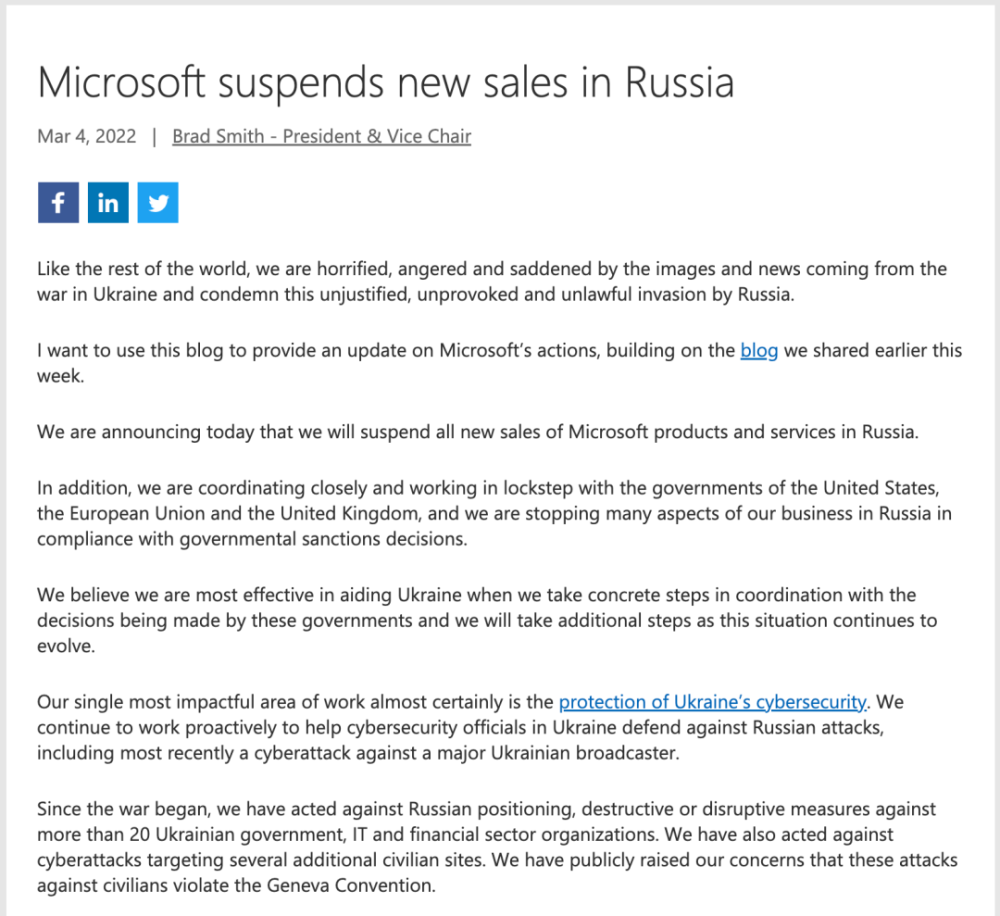Tweet the article using Twitter icon
1000x916 pixels.
pyautogui.click(x=158, y=203)
